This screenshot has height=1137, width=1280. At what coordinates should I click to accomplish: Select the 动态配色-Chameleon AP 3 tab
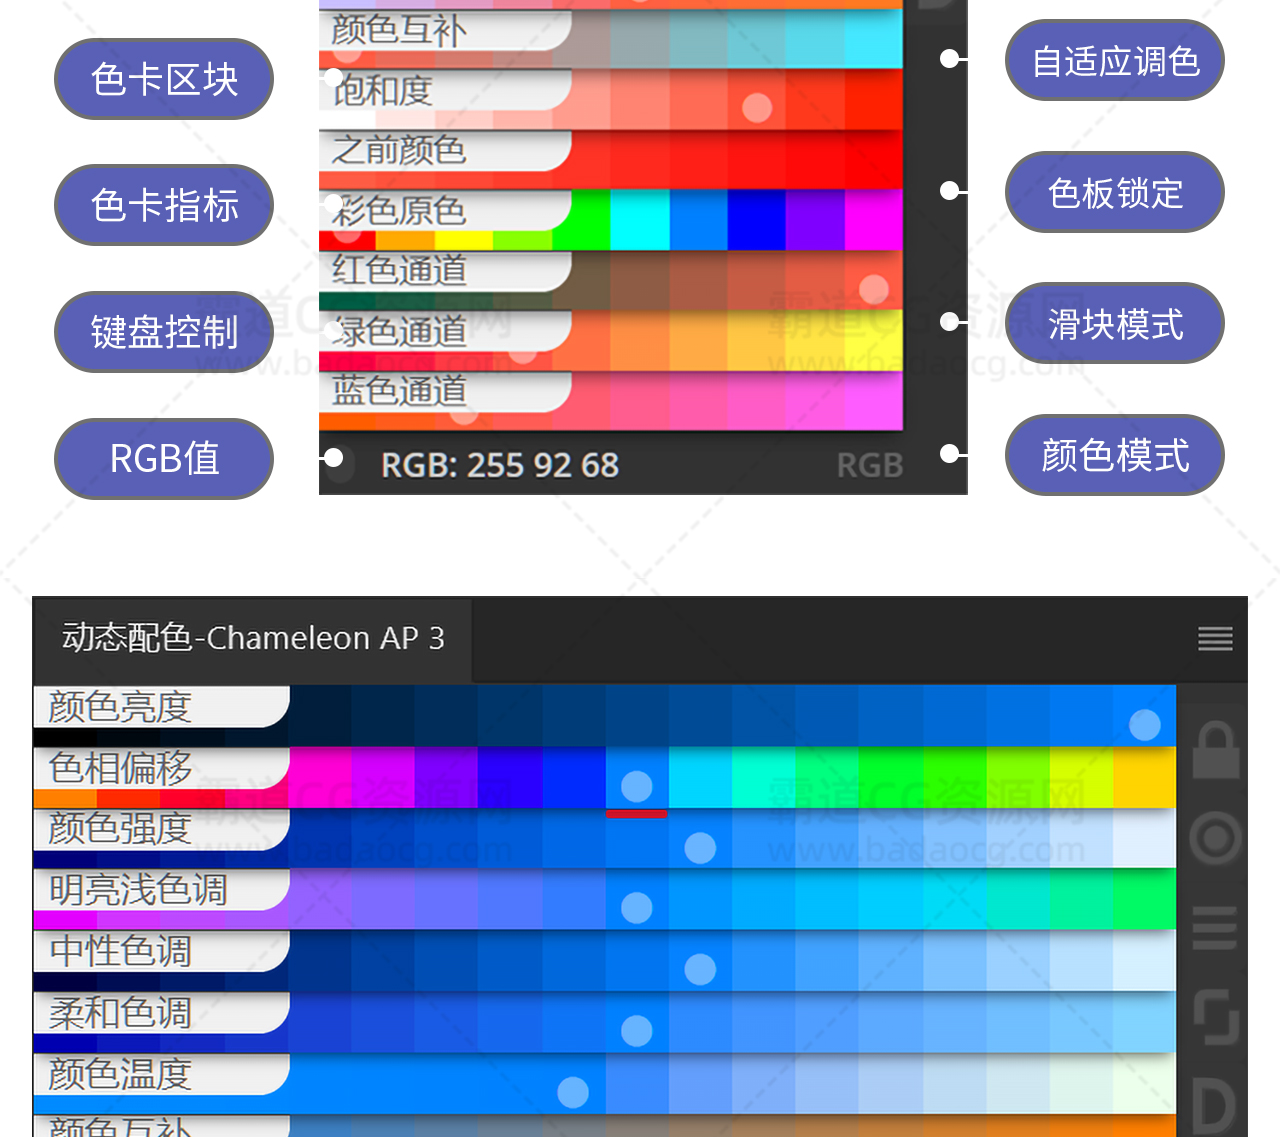point(253,638)
